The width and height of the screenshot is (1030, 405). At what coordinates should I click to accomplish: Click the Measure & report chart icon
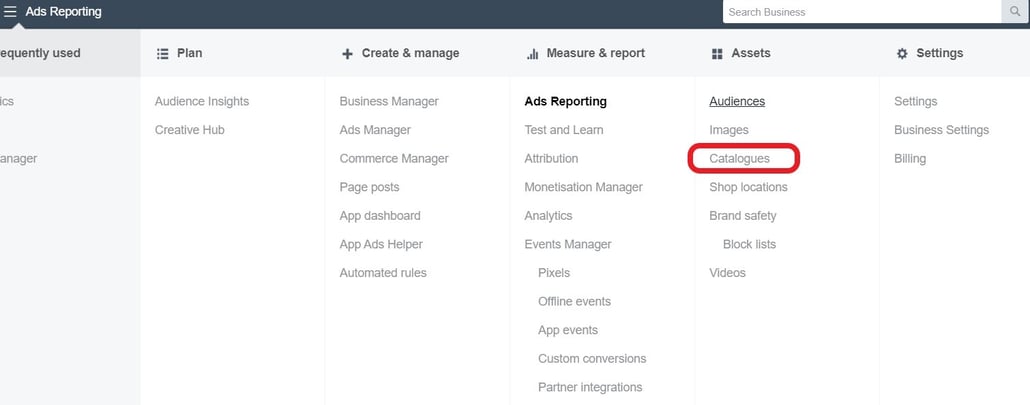point(533,54)
